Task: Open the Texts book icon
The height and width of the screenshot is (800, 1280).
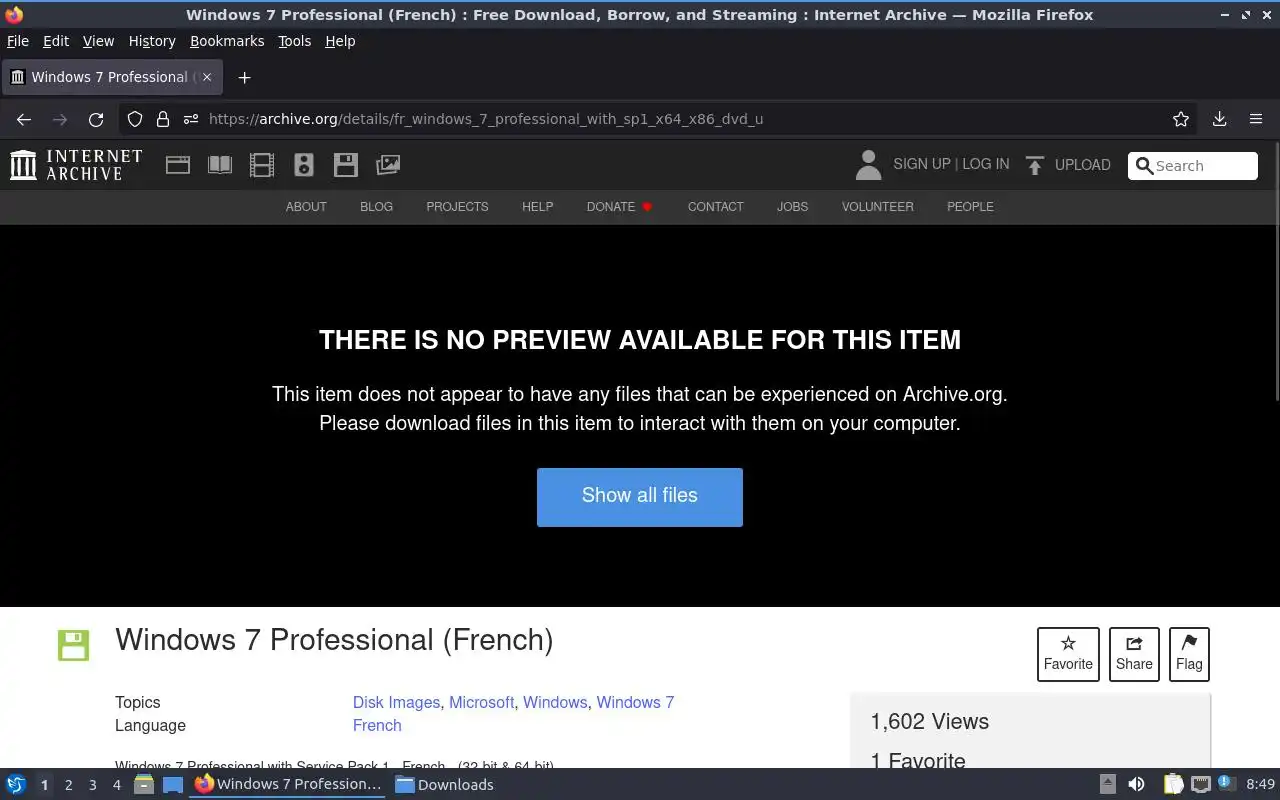Action: [x=220, y=165]
